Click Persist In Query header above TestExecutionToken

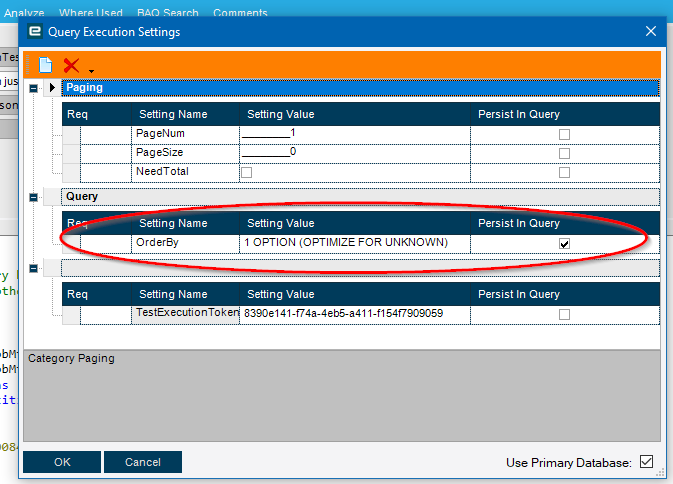565,294
